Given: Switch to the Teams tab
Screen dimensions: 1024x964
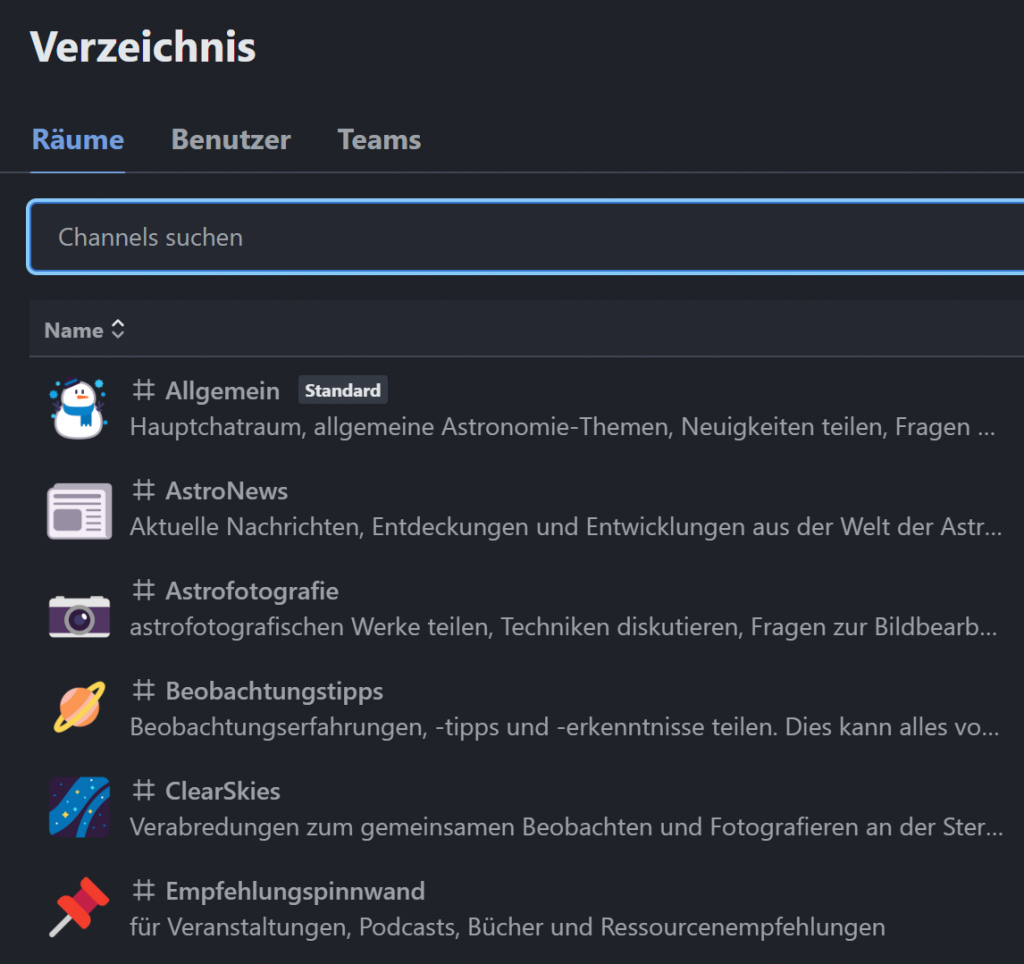Looking at the screenshot, I should pos(379,140).
